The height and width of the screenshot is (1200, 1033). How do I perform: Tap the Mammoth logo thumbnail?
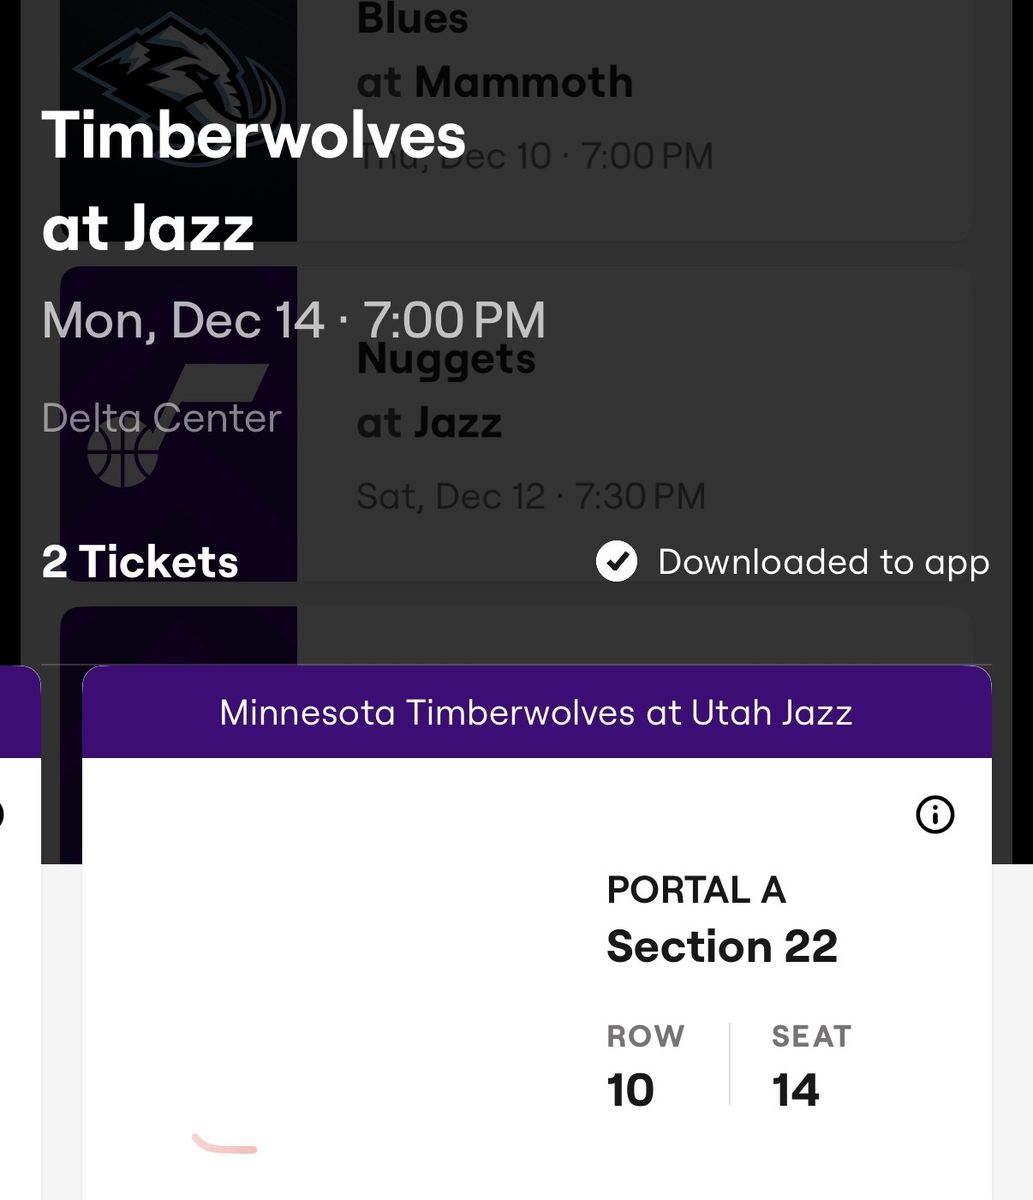coord(178,120)
